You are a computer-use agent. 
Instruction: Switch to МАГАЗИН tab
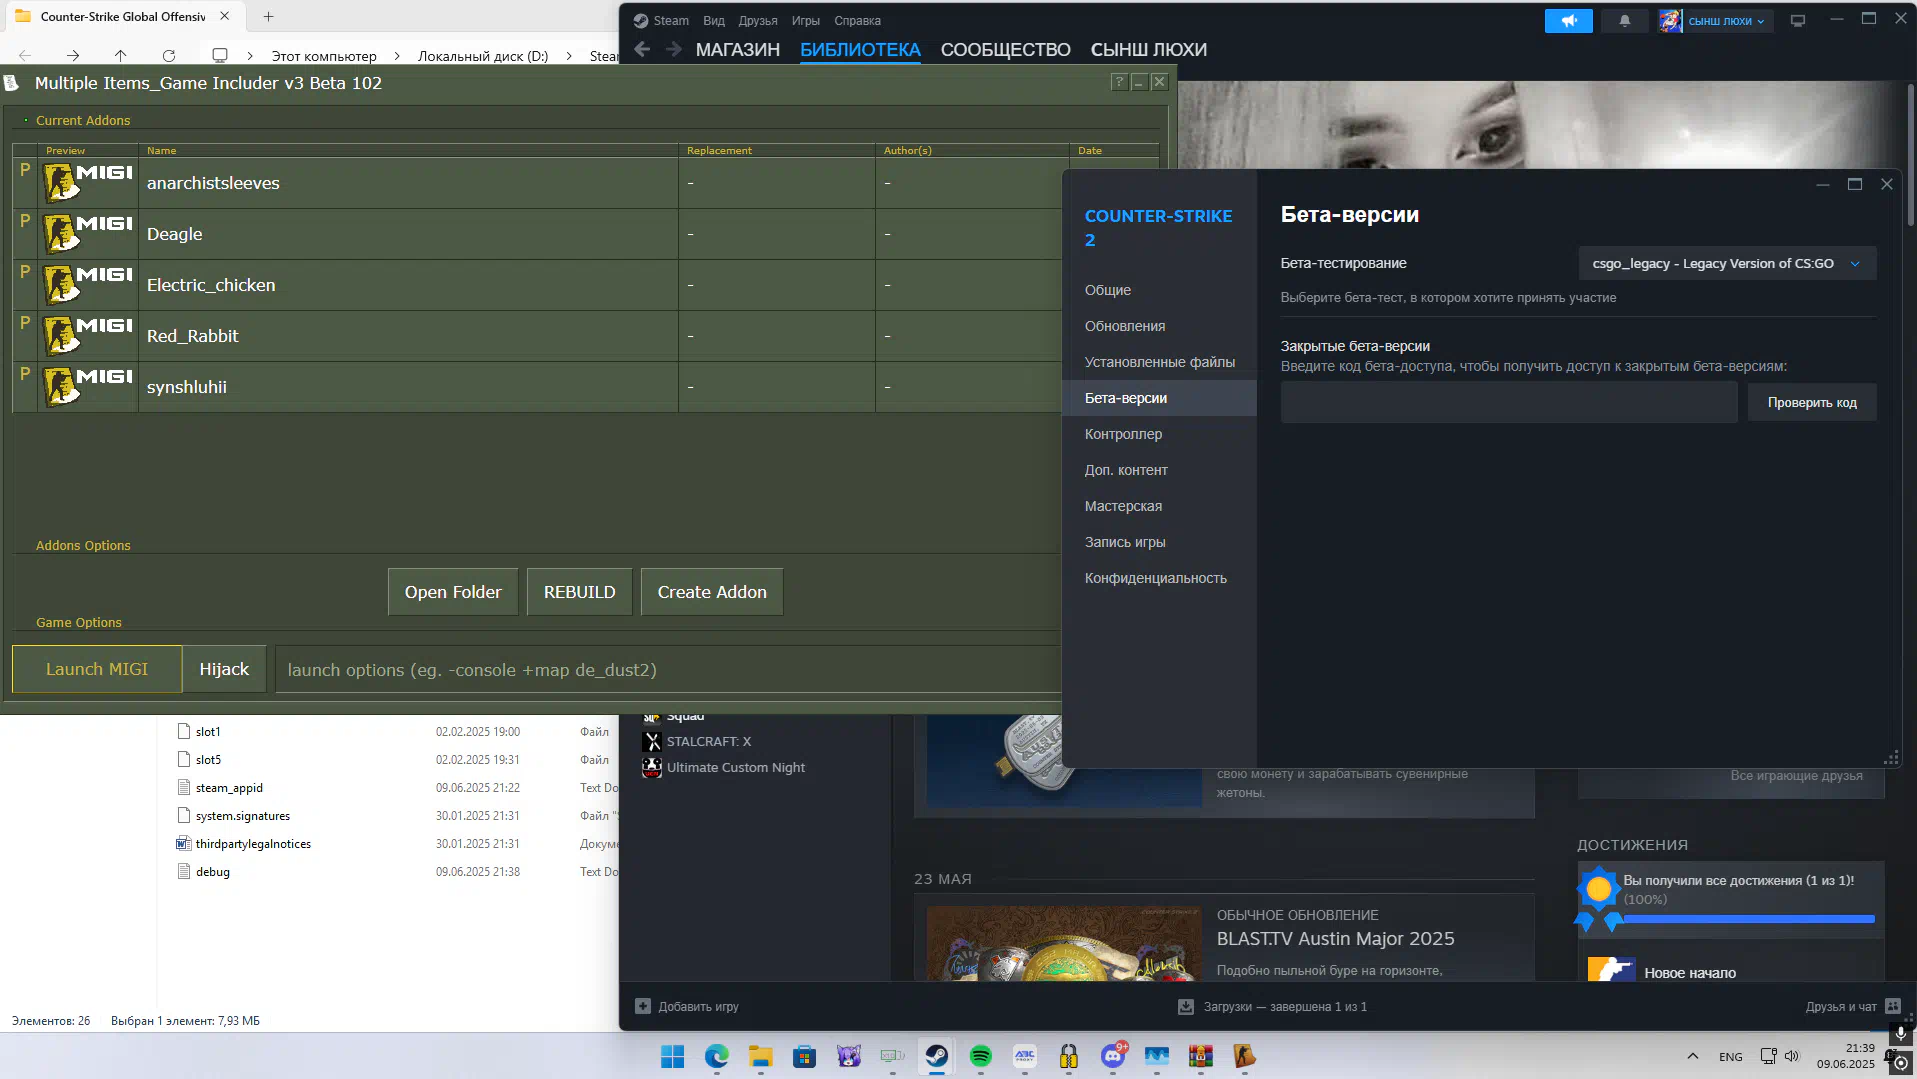(738, 49)
